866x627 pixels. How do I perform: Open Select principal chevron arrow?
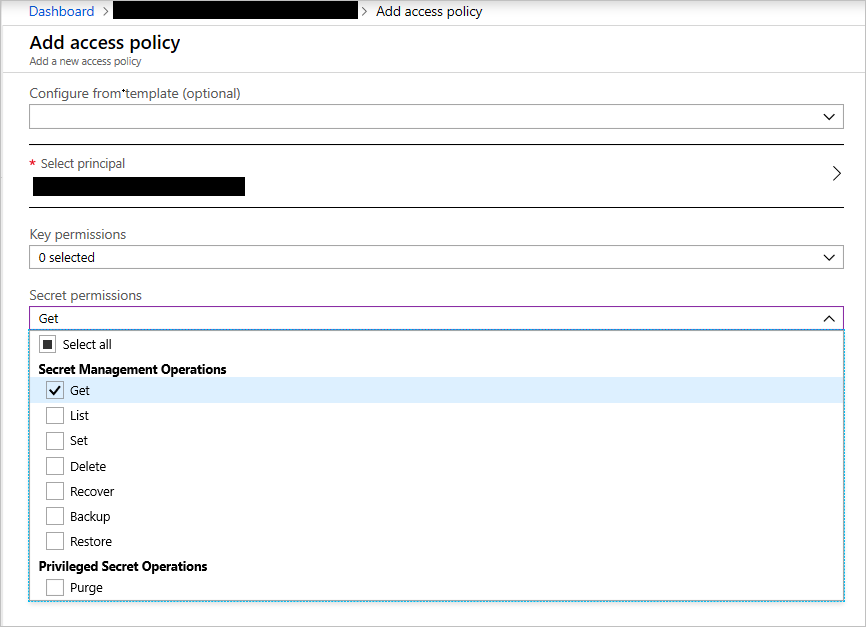pos(837,173)
